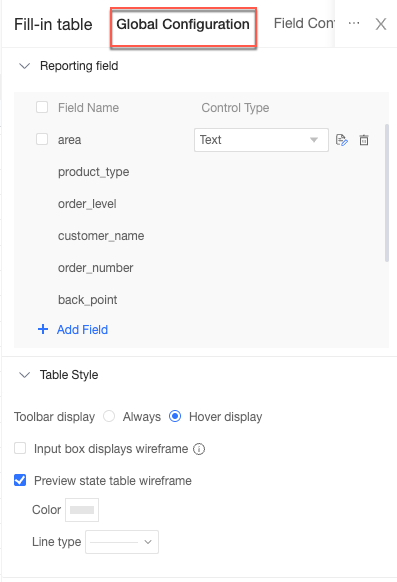Select the order_number field row
This screenshot has height=582, width=397.
[96, 268]
